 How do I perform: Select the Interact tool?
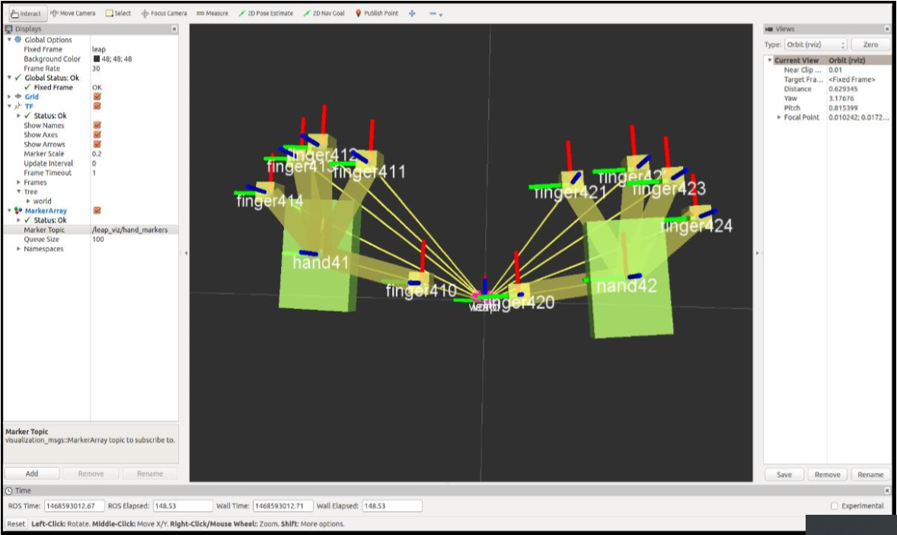(x=25, y=13)
